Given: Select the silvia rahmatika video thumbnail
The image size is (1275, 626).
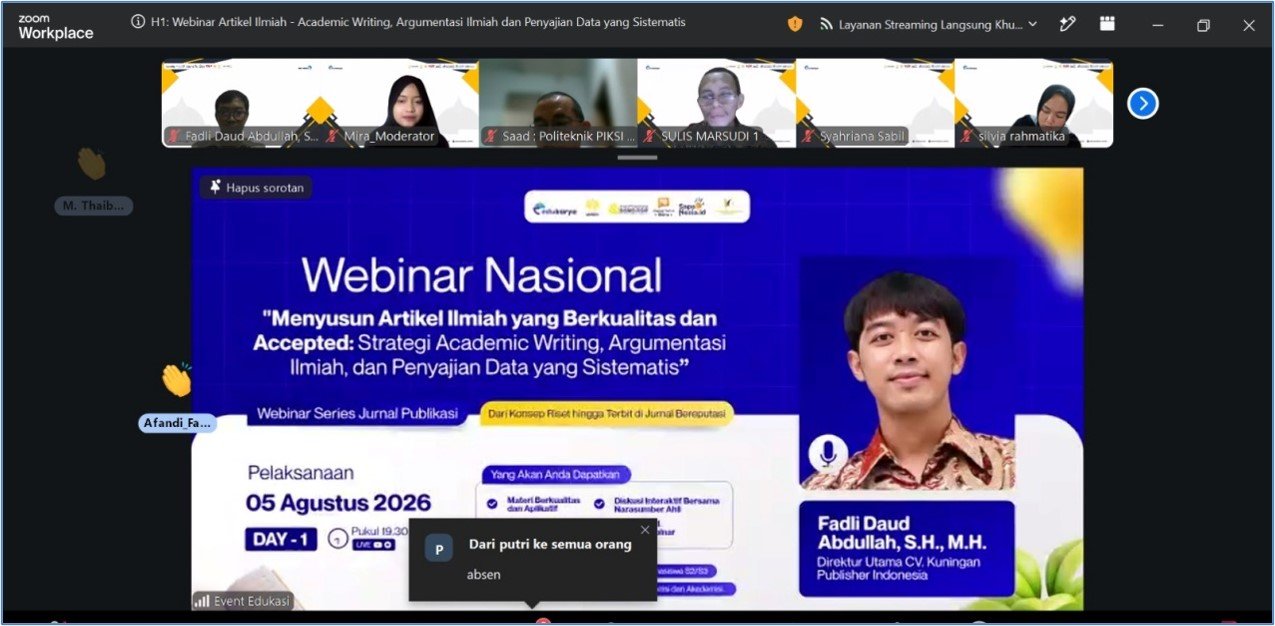Looking at the screenshot, I should tap(1034, 103).
